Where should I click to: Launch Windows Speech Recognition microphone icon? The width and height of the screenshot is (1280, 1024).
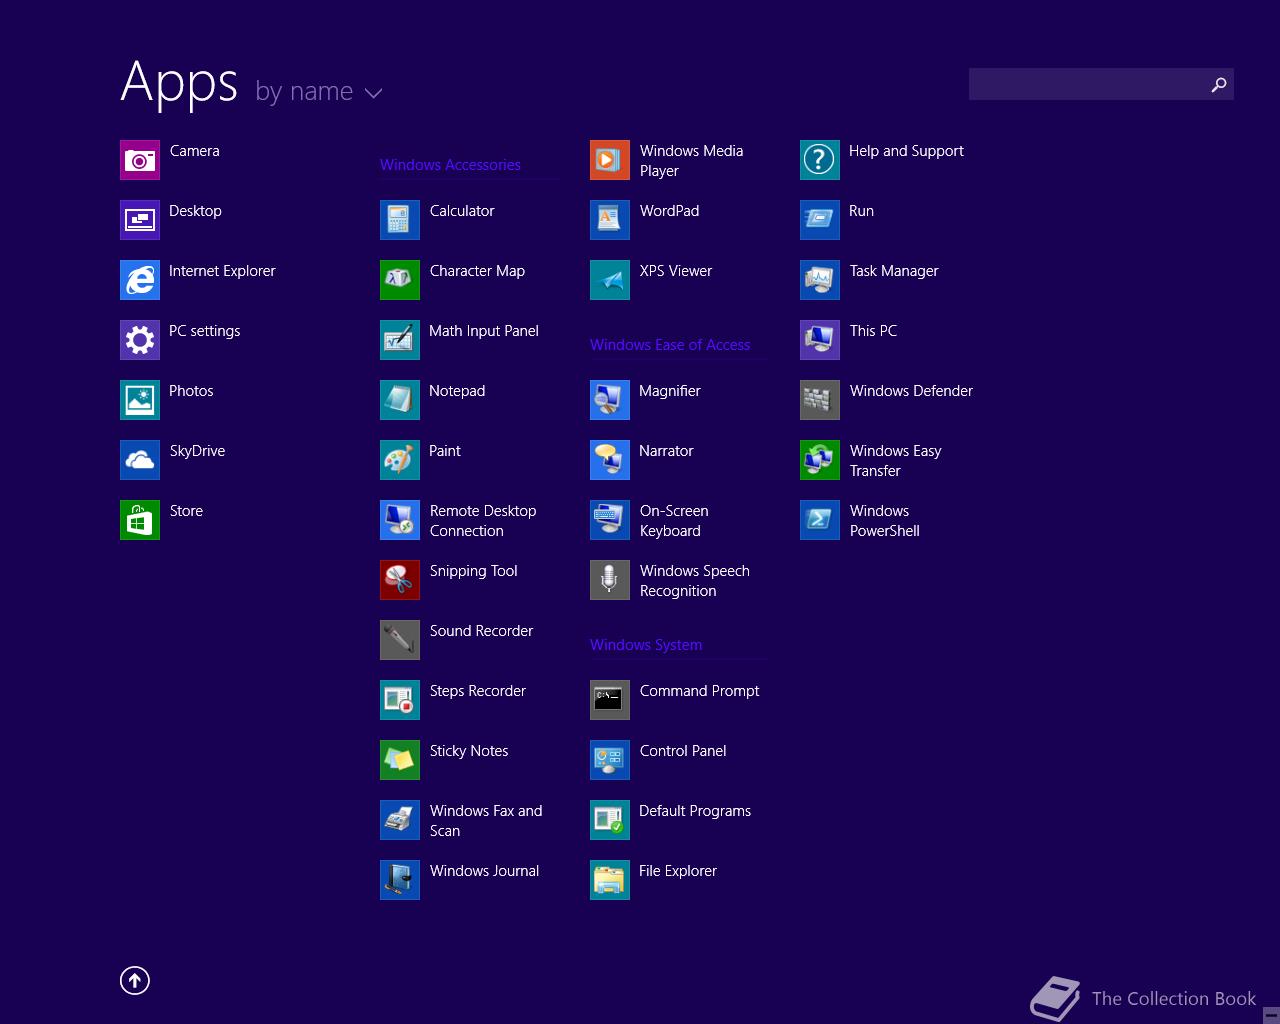[x=610, y=580]
